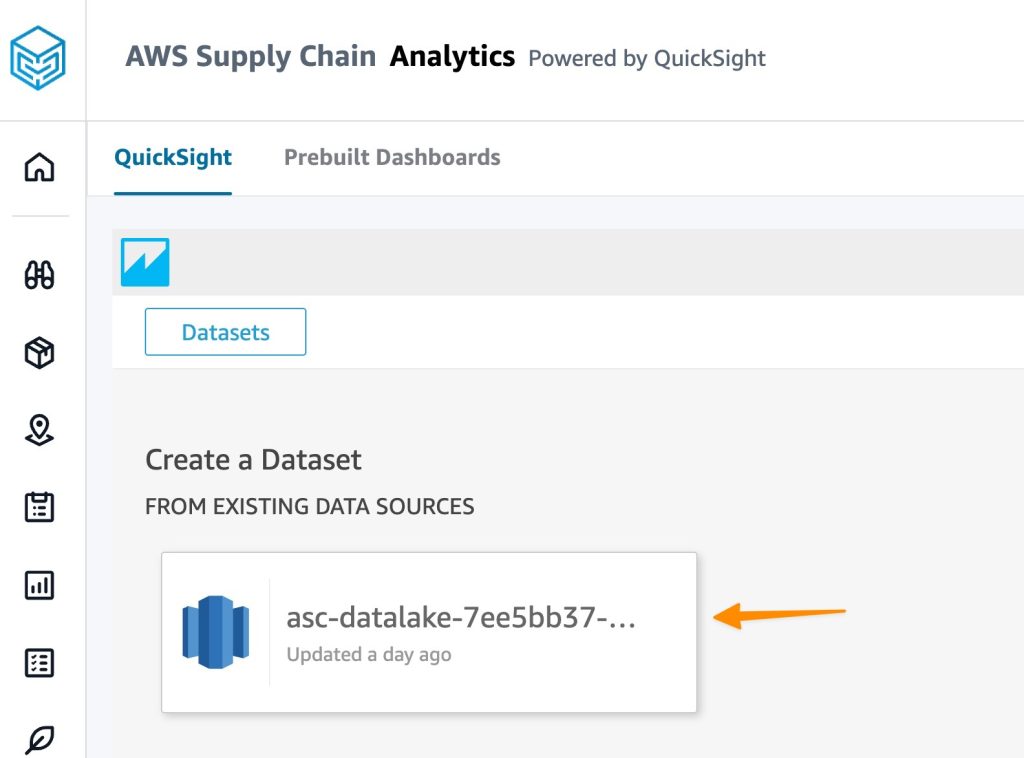
Task: Select the package box sidebar icon
Action: [x=39, y=353]
